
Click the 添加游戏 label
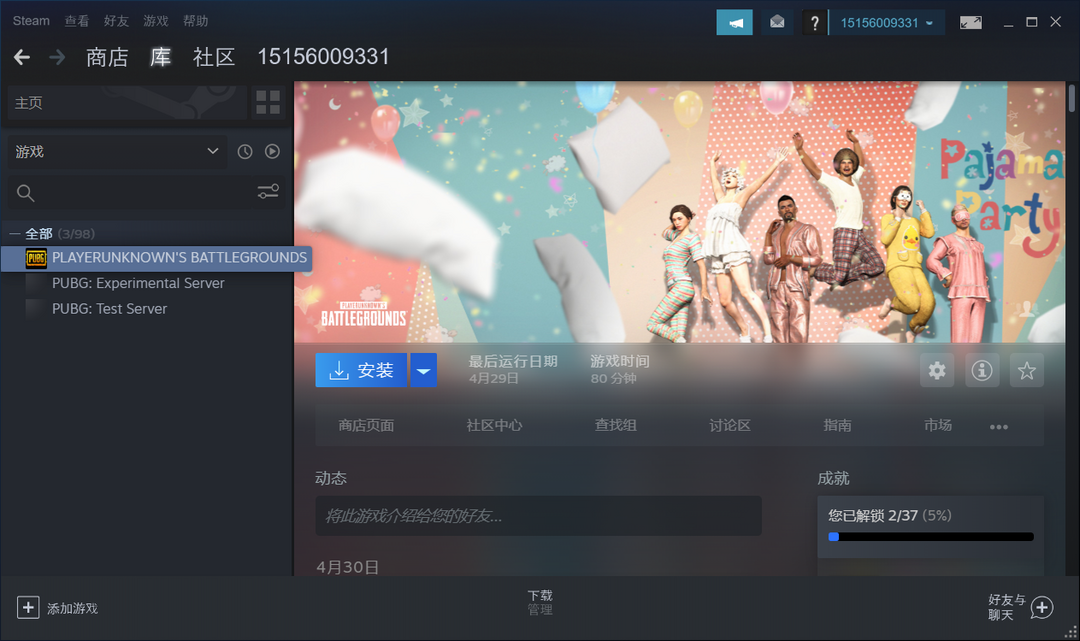coord(72,609)
